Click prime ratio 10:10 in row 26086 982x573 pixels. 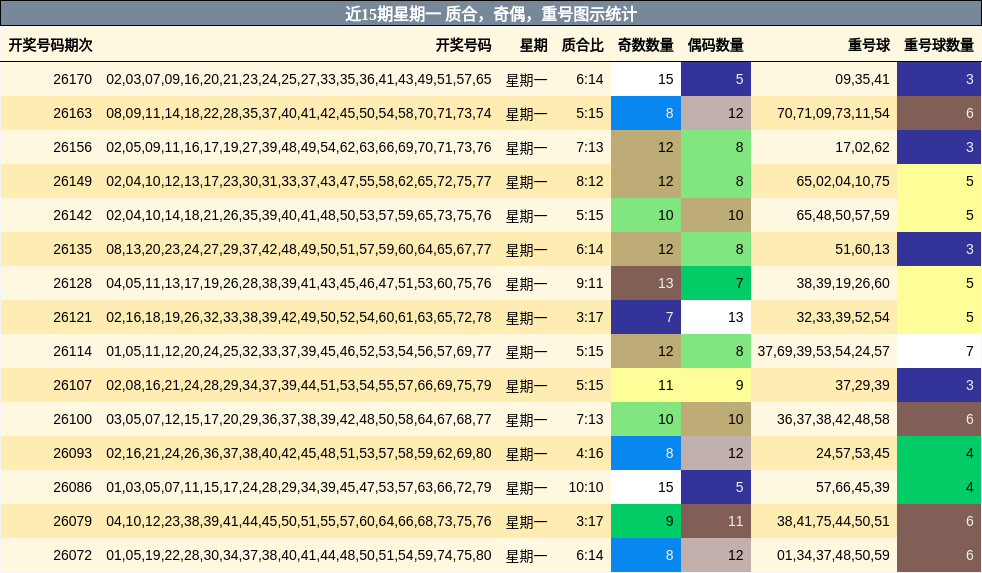click(x=586, y=487)
